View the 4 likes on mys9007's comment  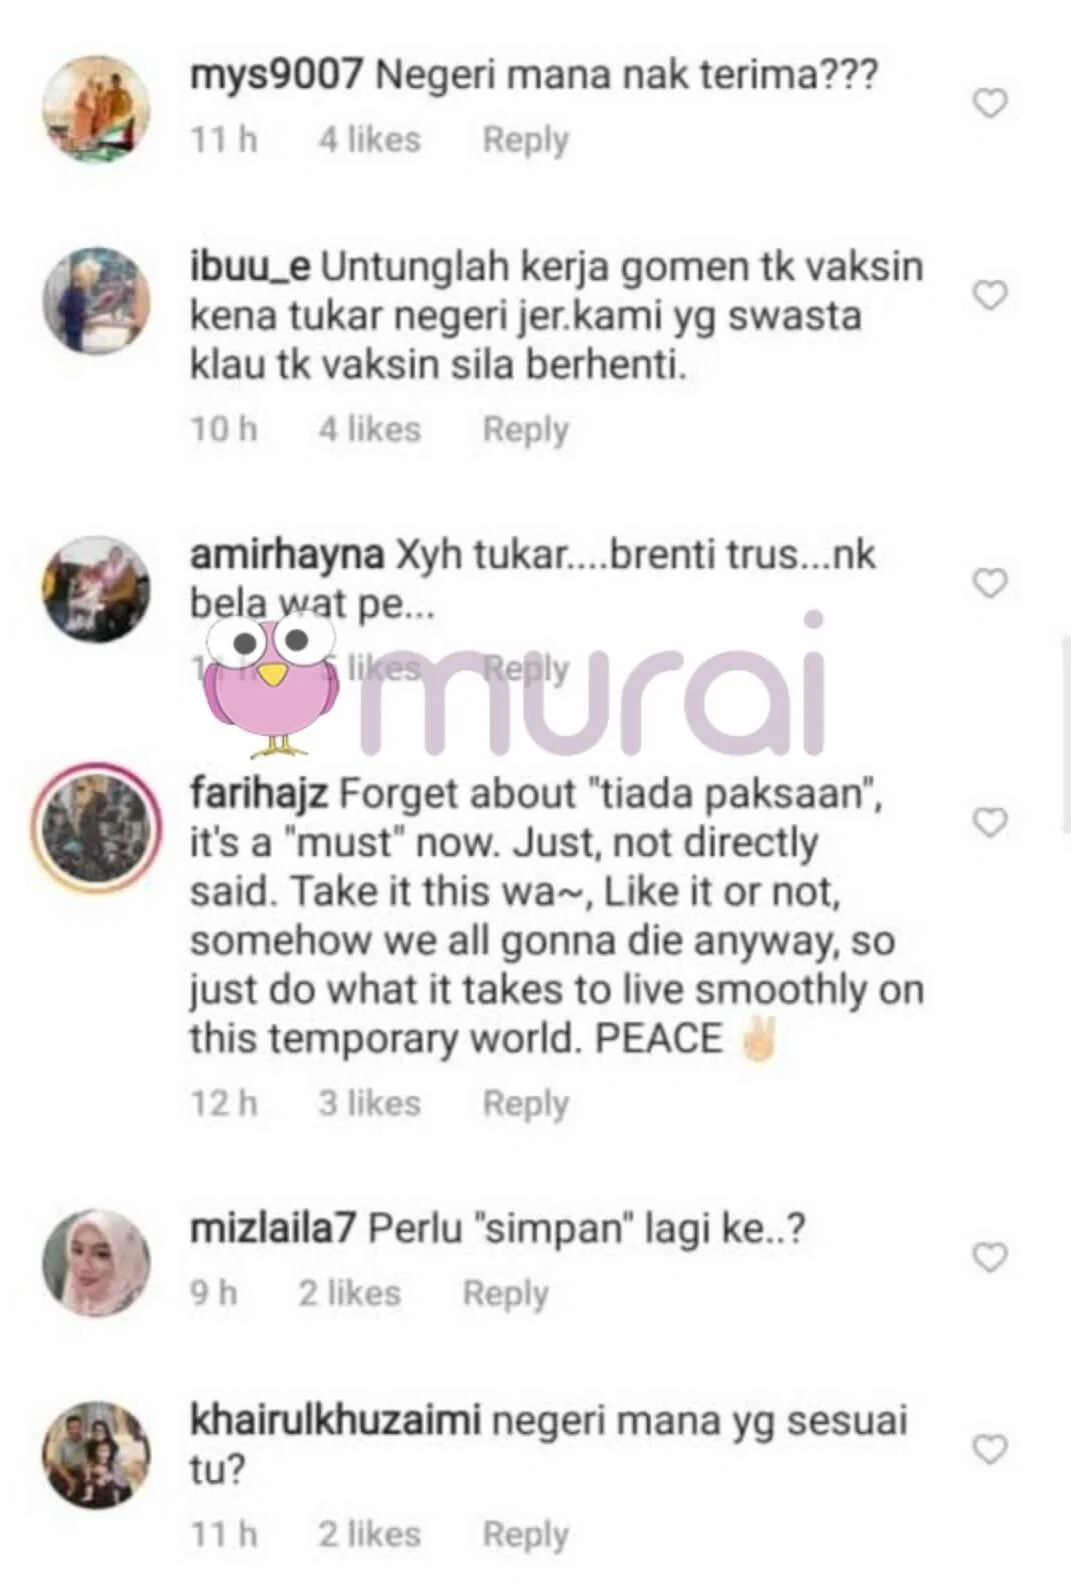pyautogui.click(x=369, y=140)
